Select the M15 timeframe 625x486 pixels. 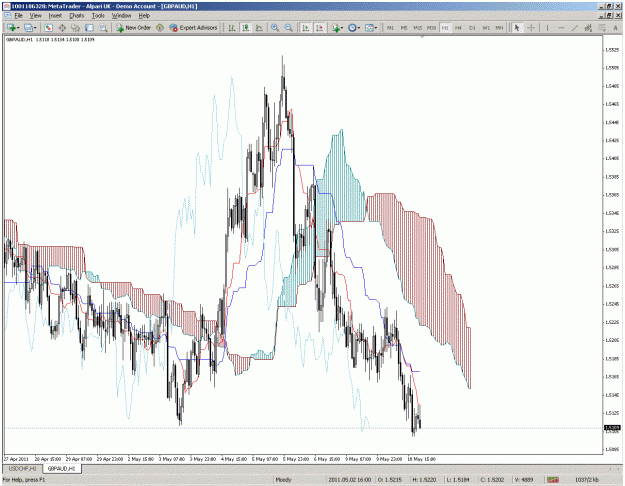[417, 28]
